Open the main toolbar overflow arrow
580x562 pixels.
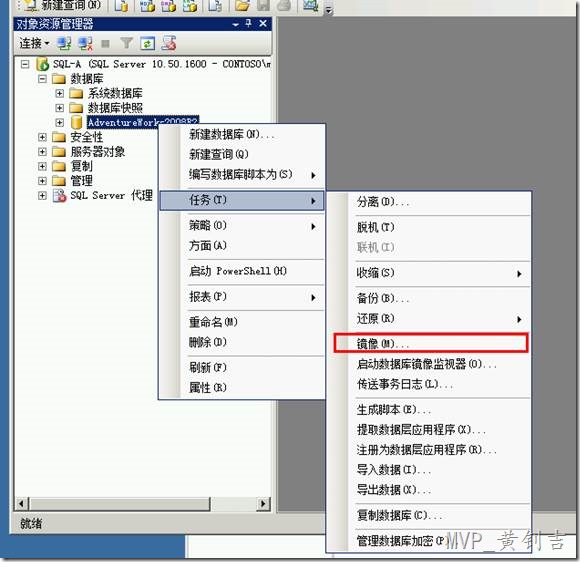click(328, 10)
